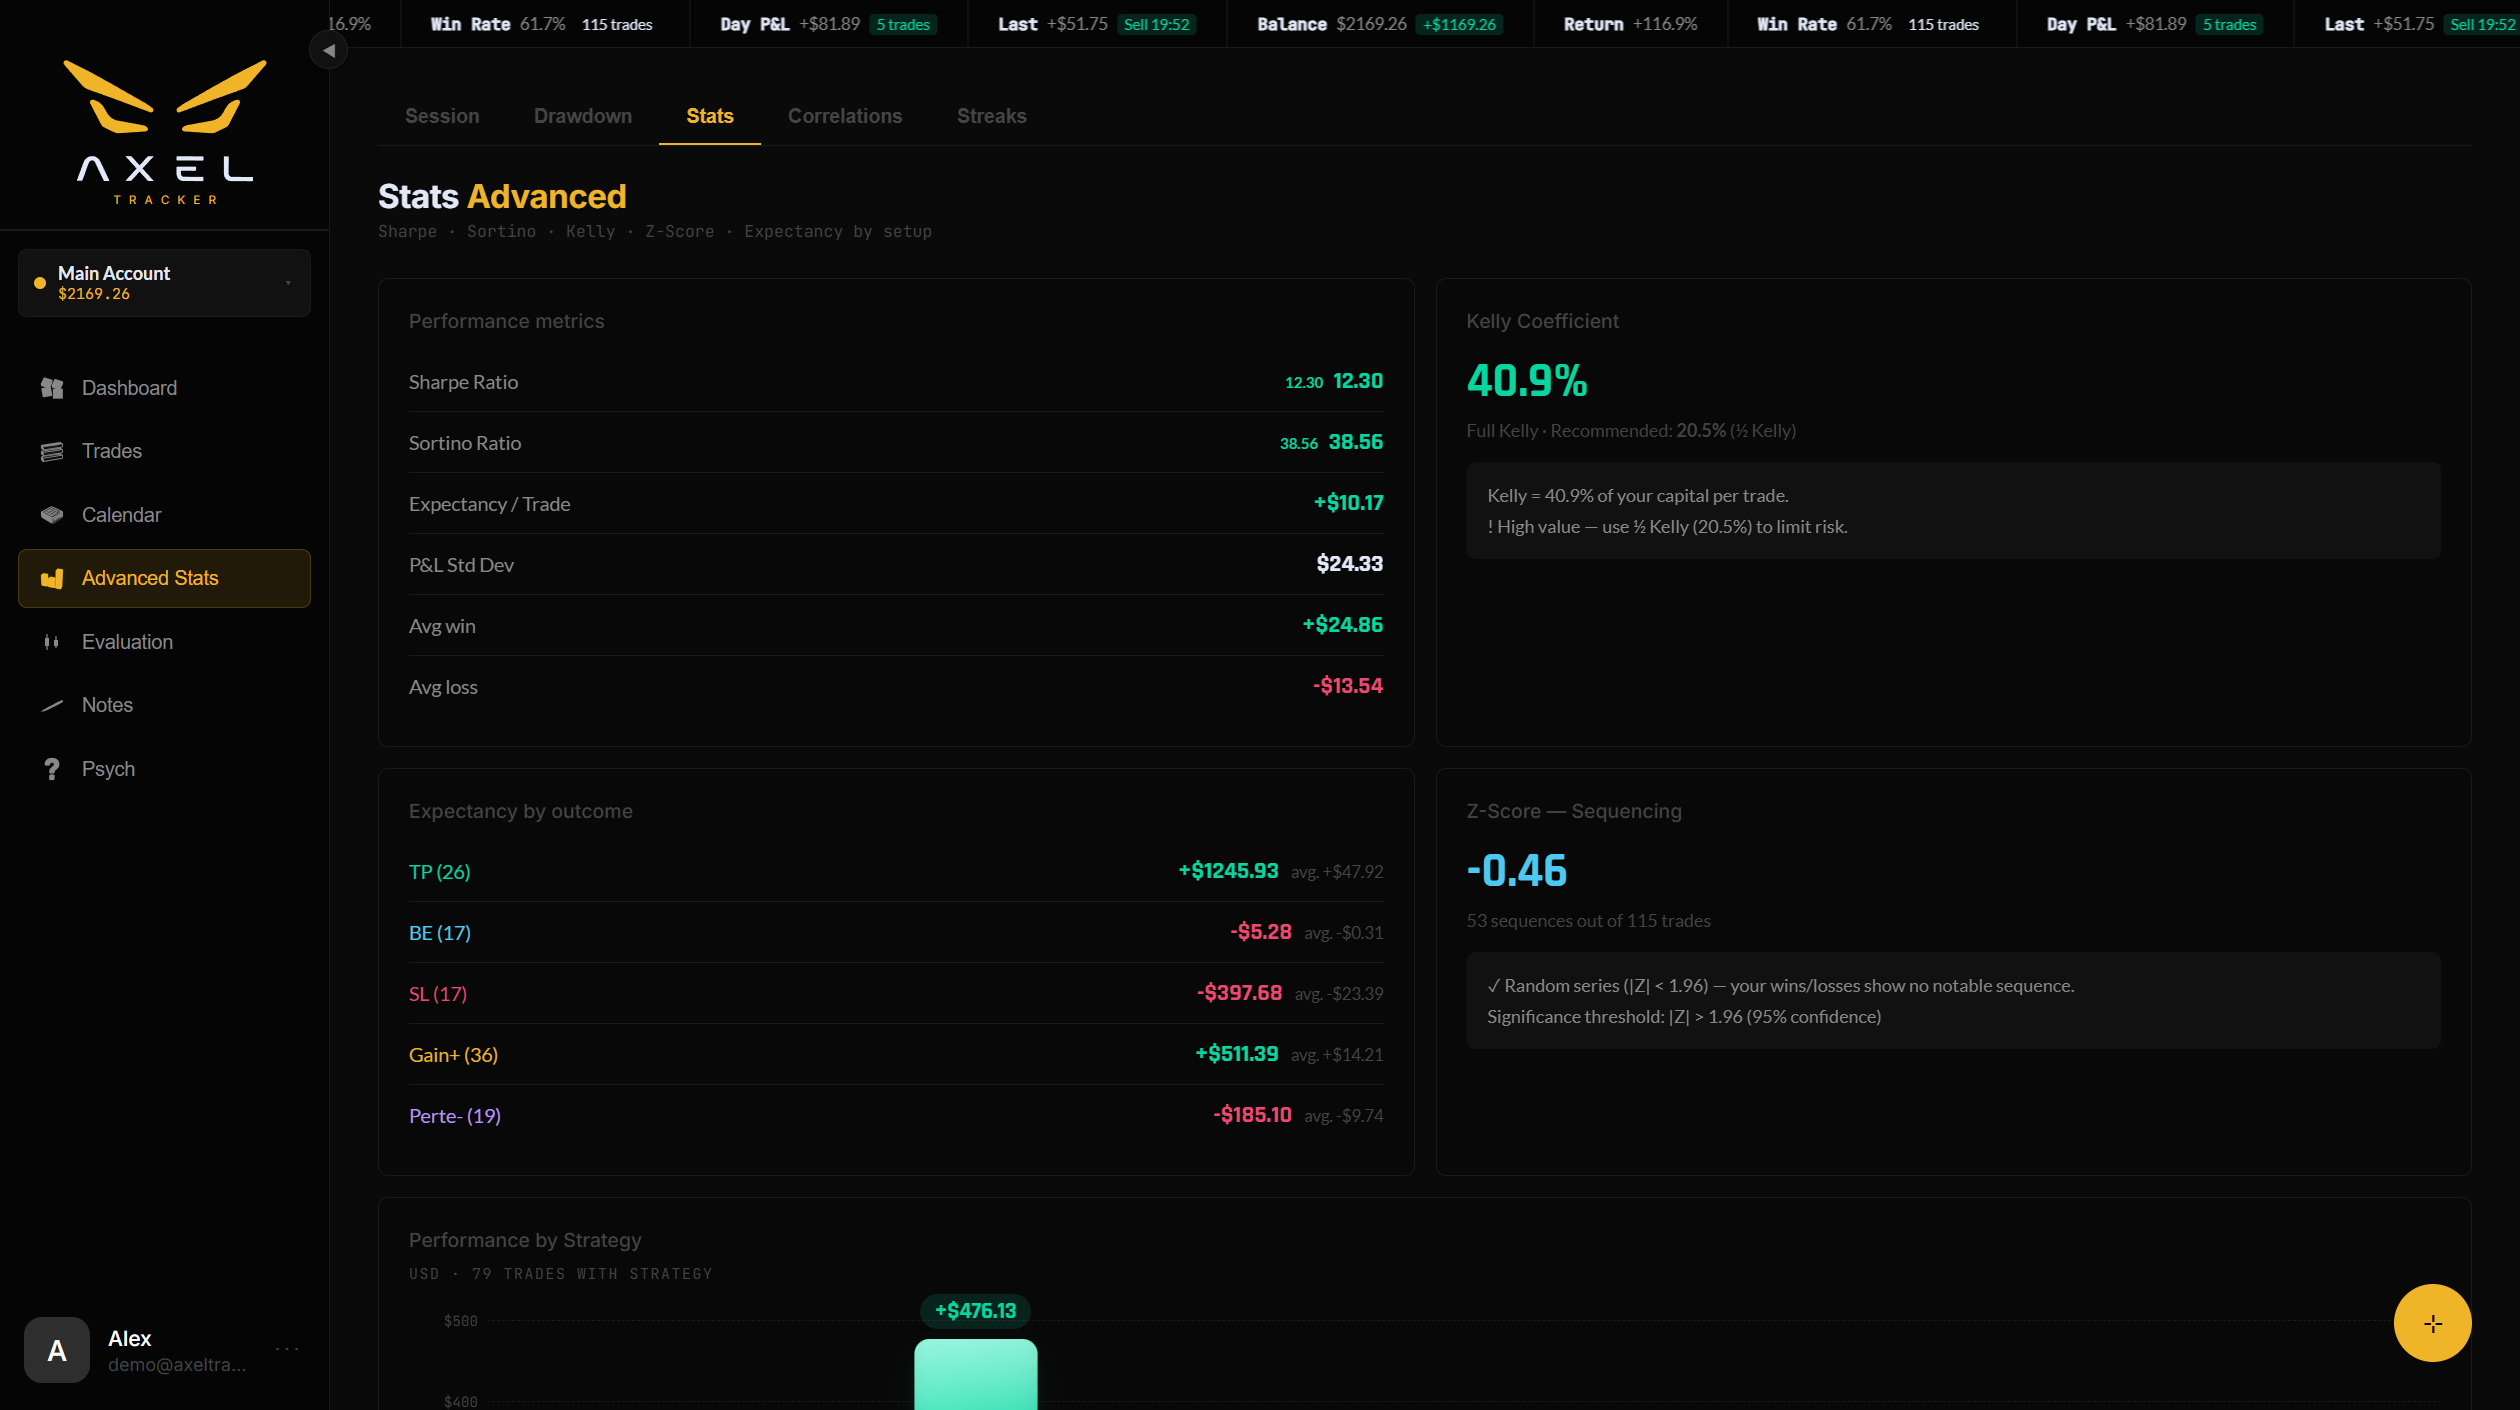Click the TP (26) outcome row
The height and width of the screenshot is (1410, 2520).
(x=896, y=872)
